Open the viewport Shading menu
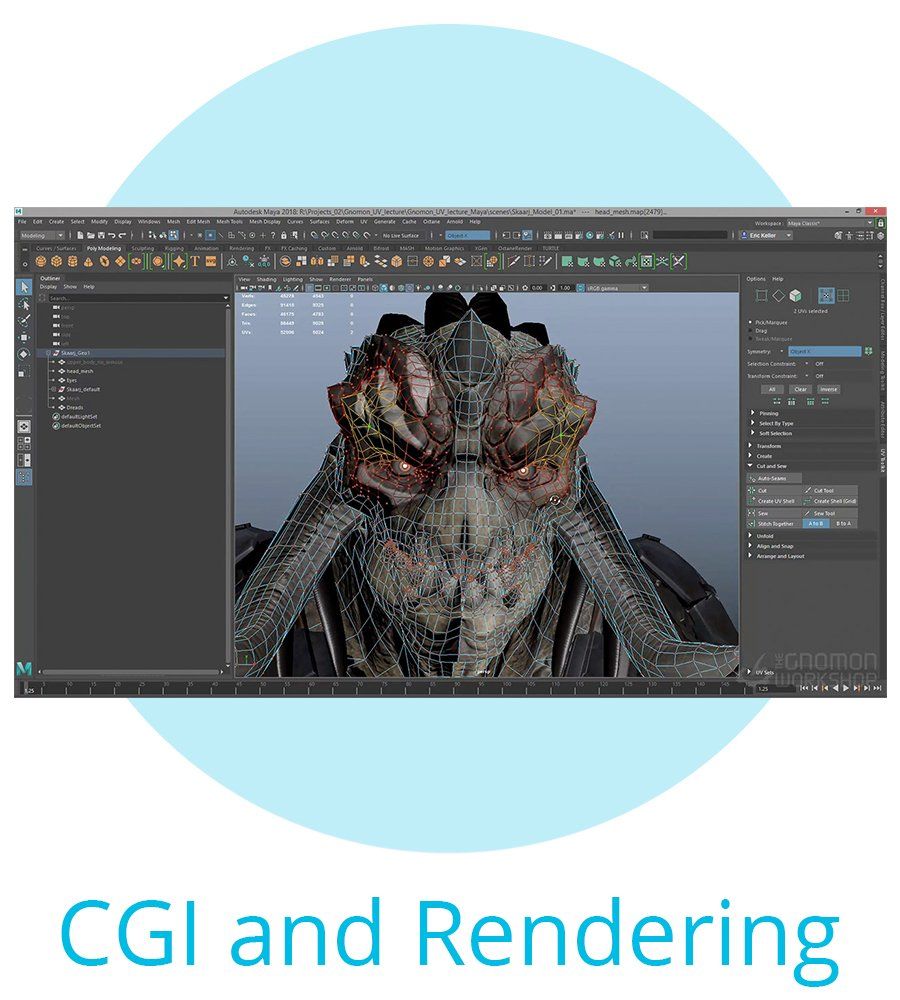This screenshot has height=1000, width=900. coord(266,279)
